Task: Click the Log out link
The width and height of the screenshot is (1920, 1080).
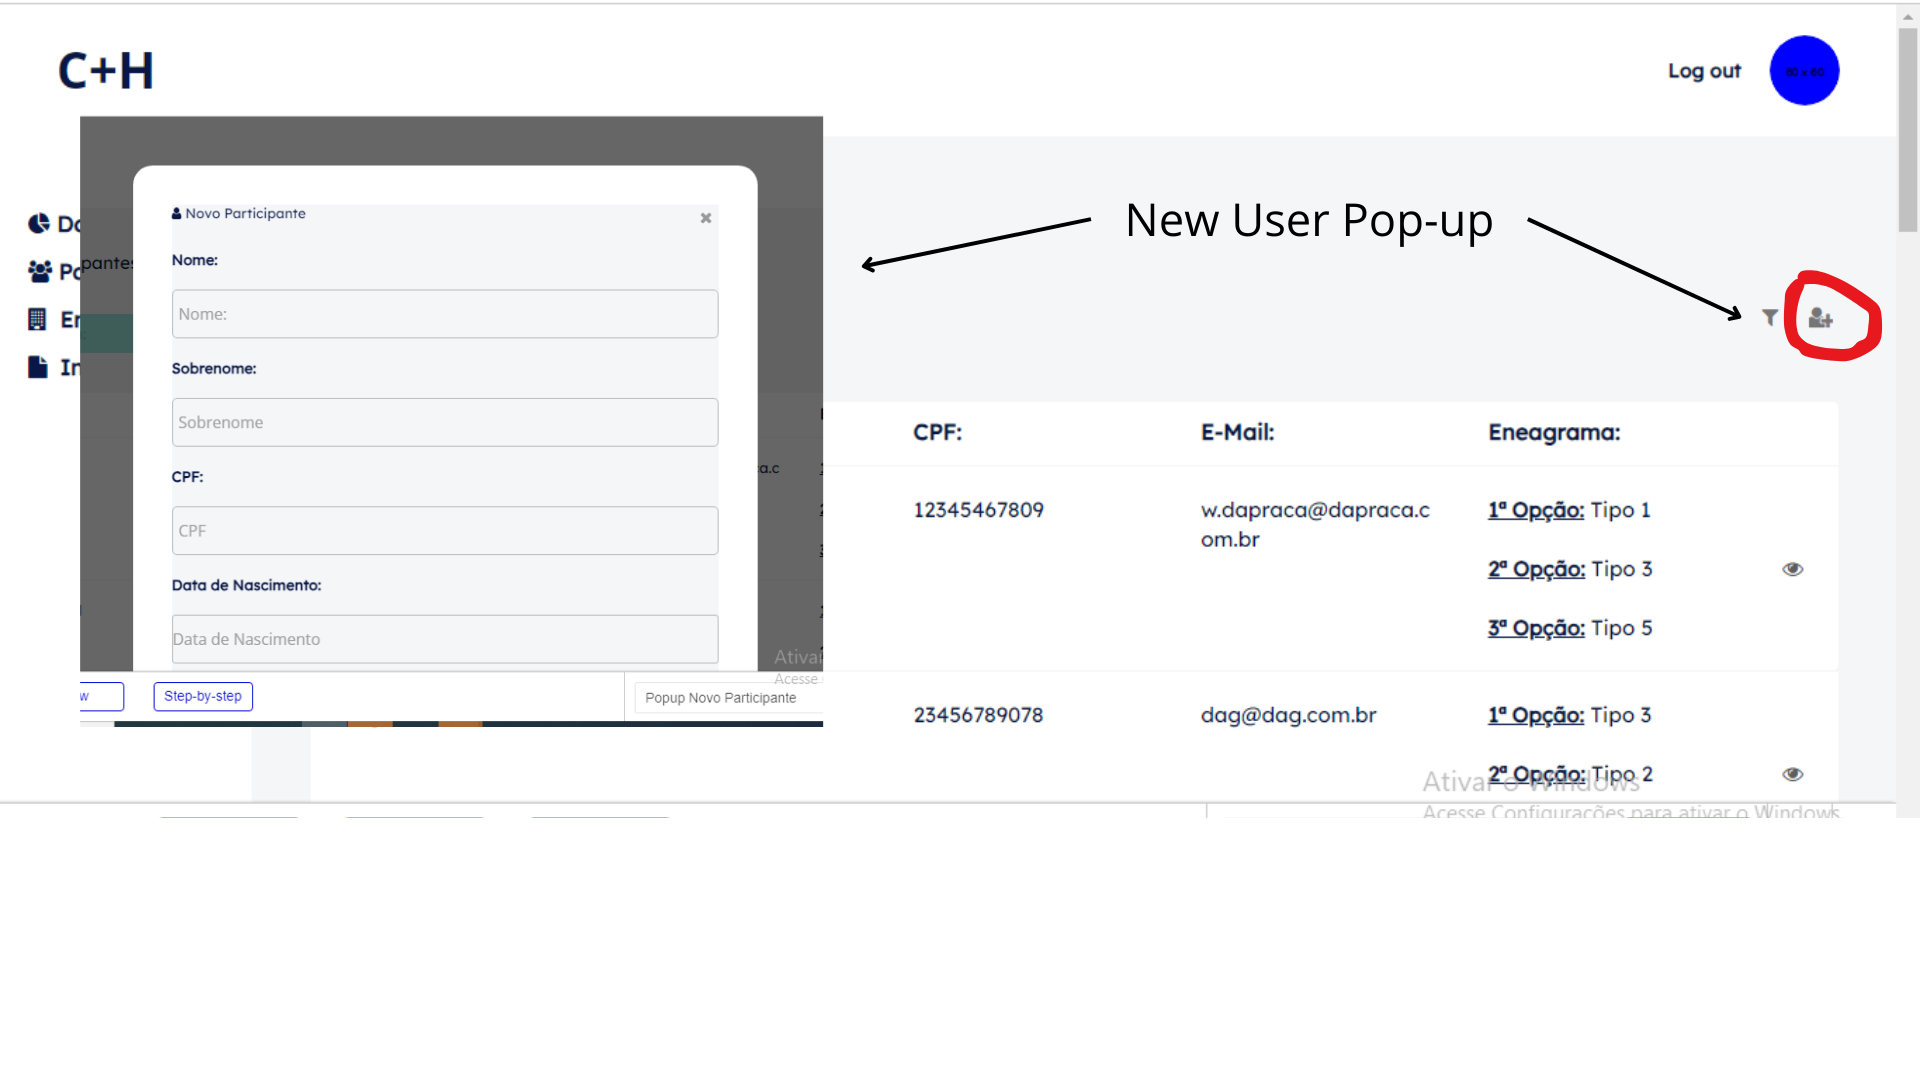Action: pos(1704,71)
